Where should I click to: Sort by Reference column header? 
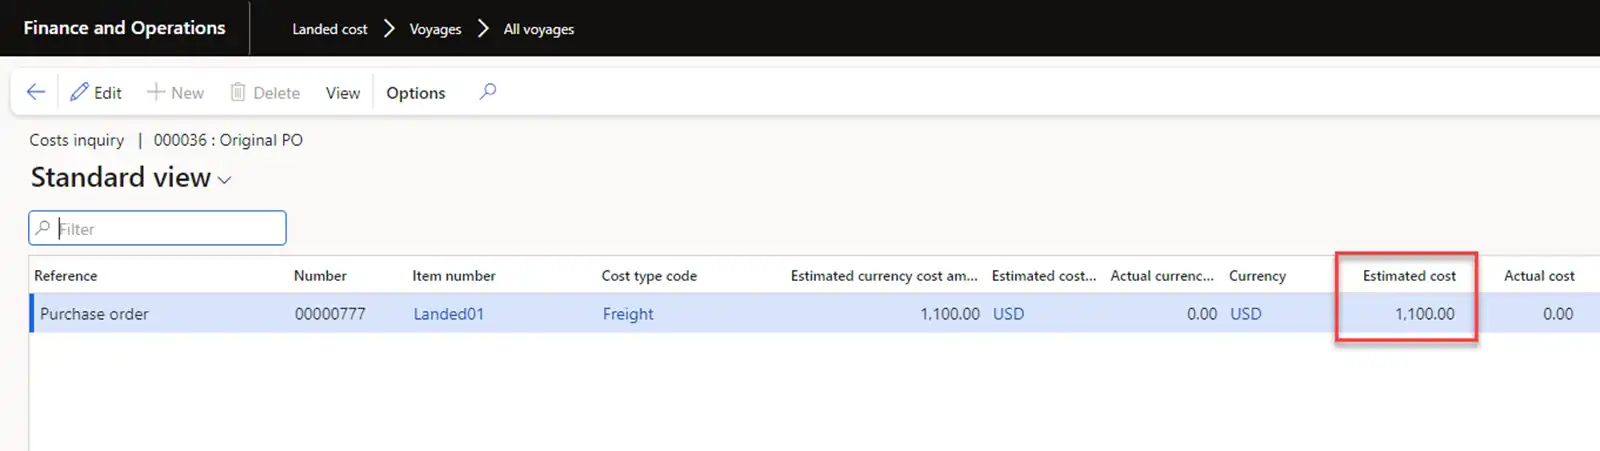pos(66,276)
